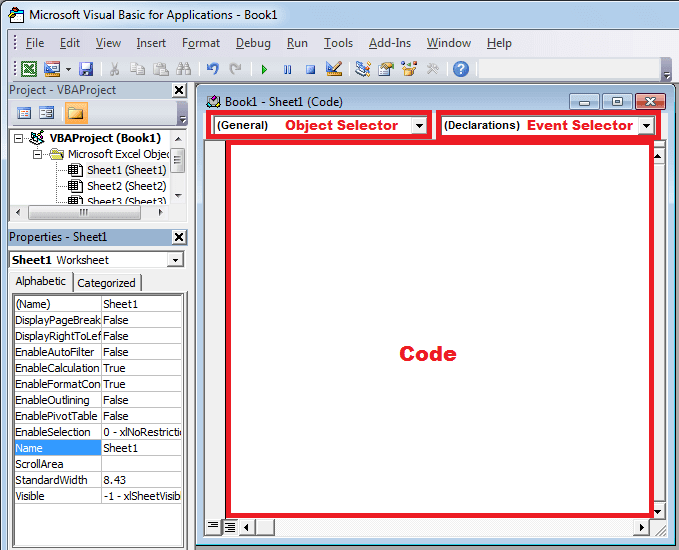Click View Code icon in Project pane

pos(24,113)
